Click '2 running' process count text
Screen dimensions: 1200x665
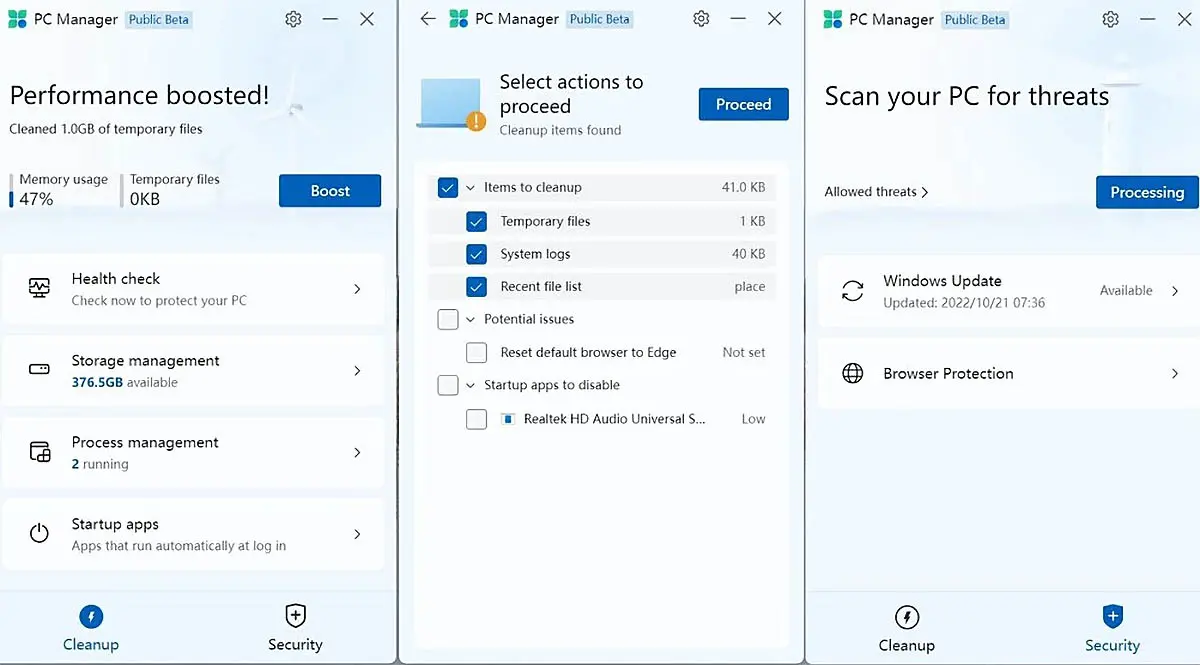100,464
